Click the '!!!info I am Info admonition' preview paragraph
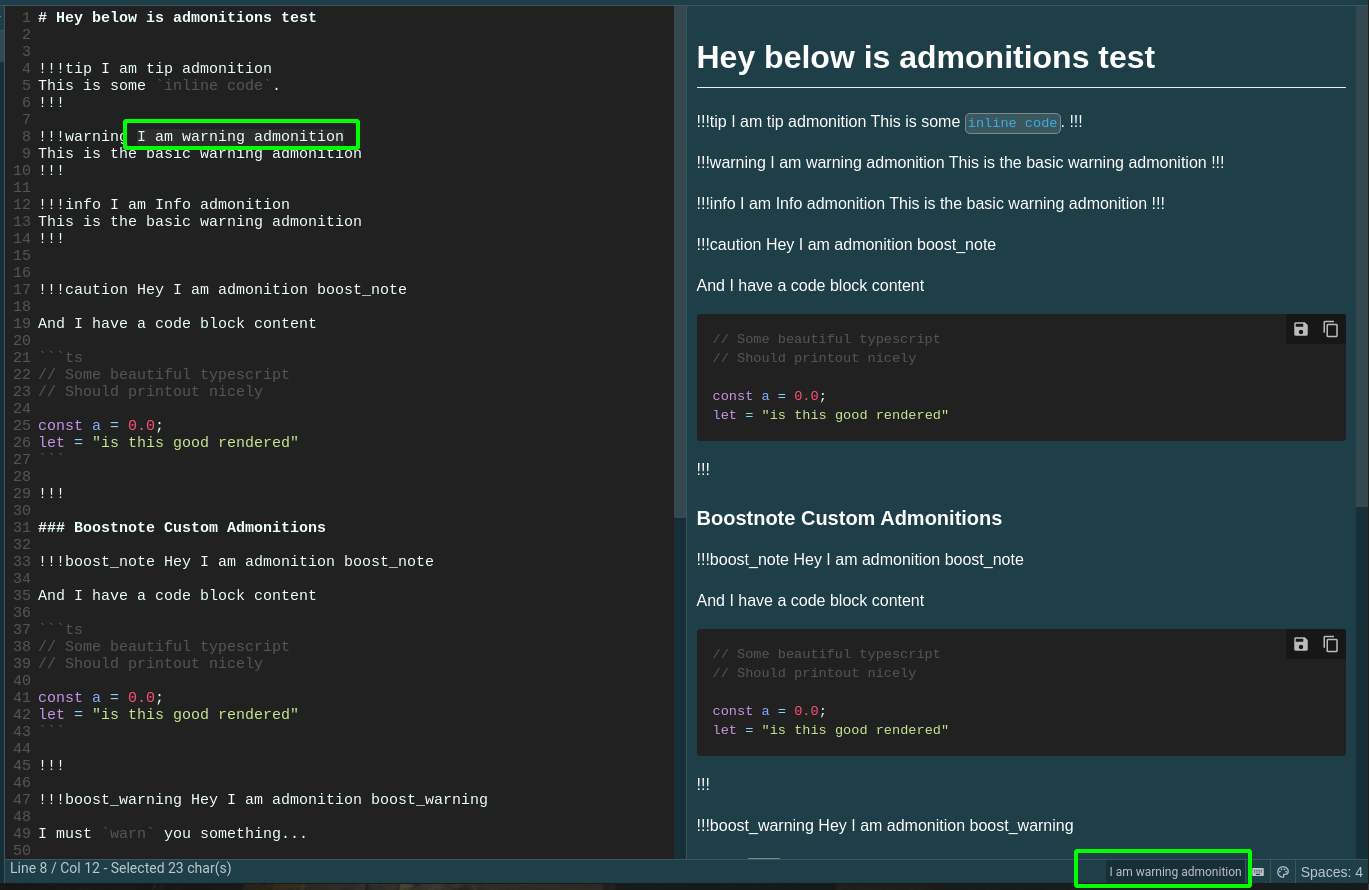 (930, 203)
